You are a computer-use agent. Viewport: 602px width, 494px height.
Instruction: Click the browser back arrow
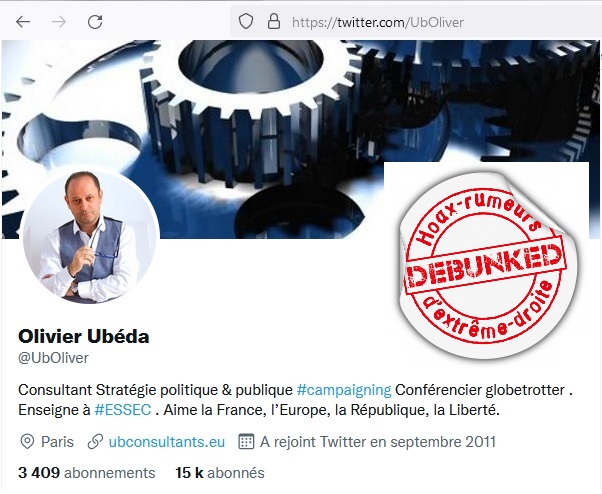23,22
